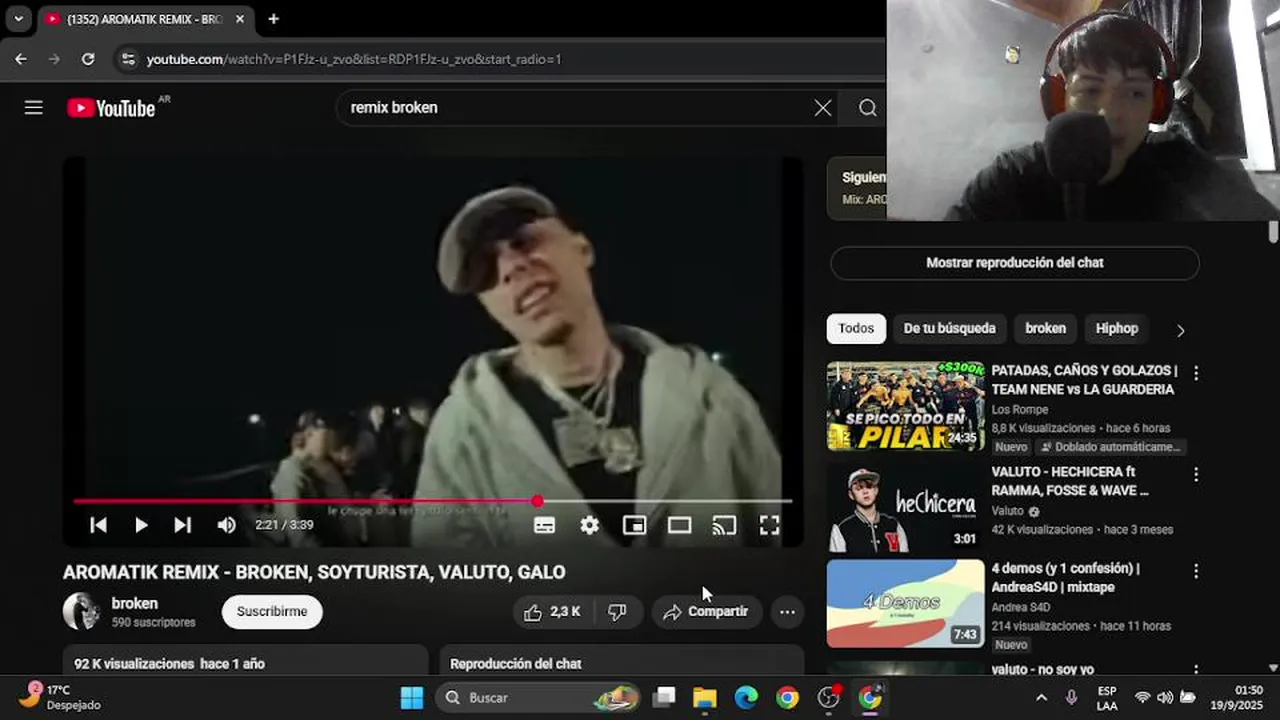Click the browser address bar URL

[x=354, y=59]
